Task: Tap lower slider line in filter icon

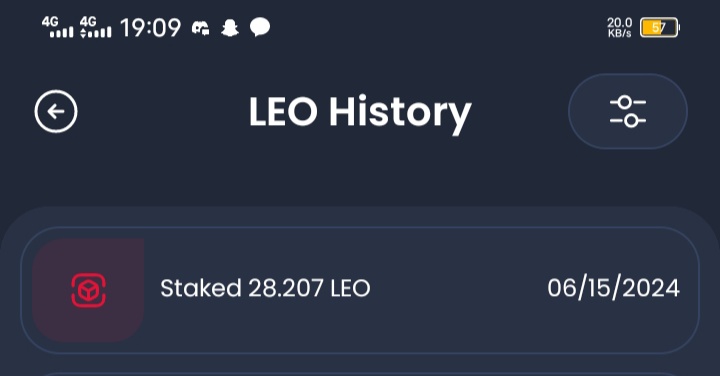Action: pos(628,121)
